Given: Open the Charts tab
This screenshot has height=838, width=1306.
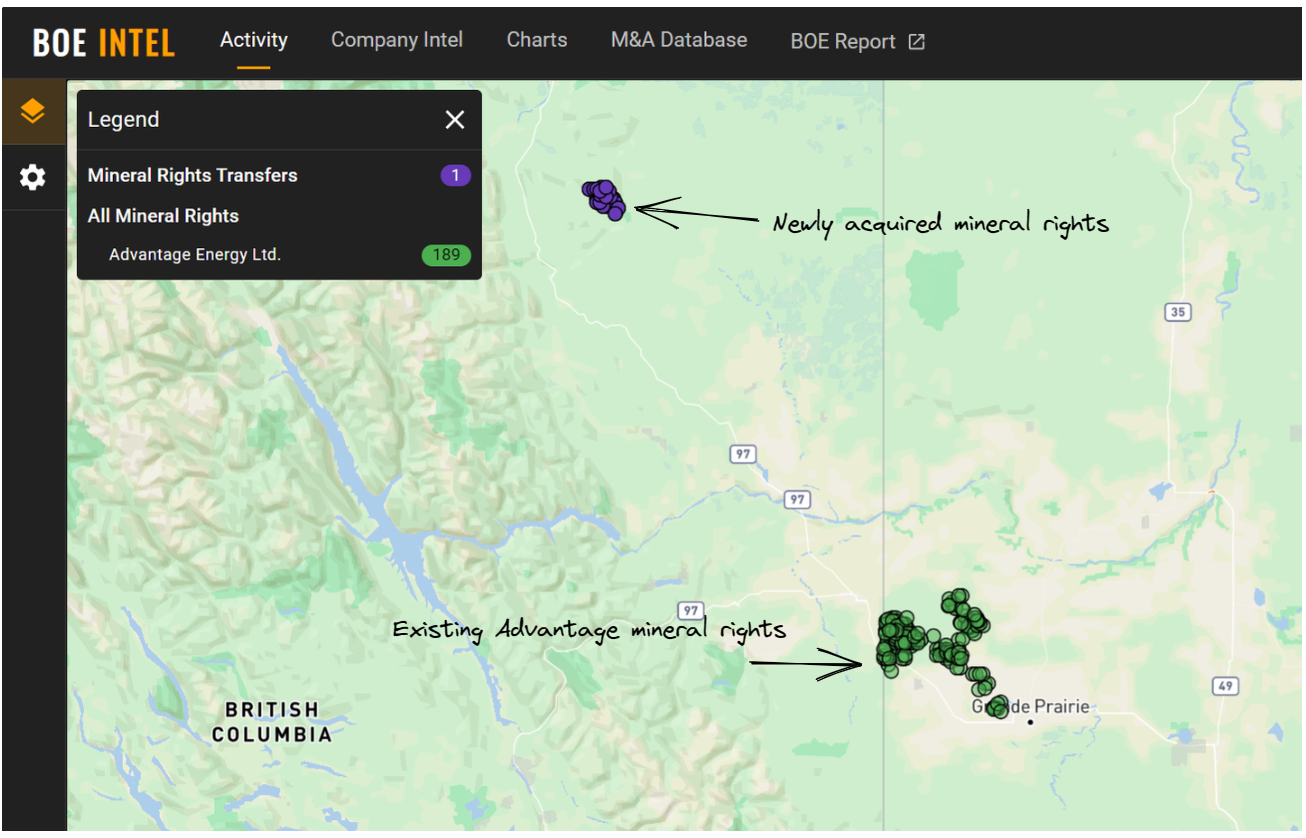Looking at the screenshot, I should 537,40.
